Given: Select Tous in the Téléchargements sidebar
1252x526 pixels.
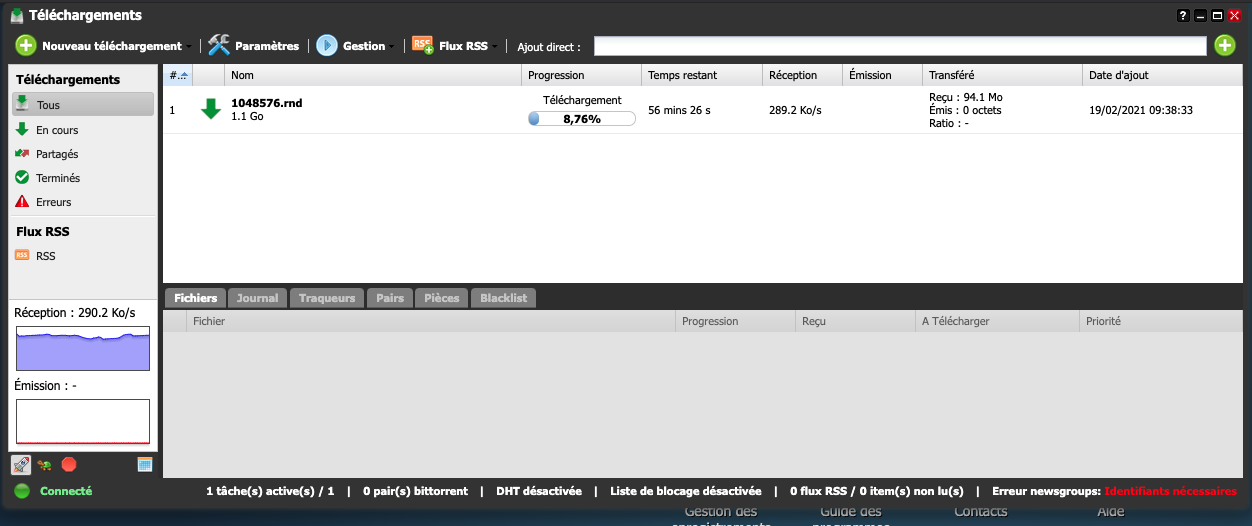Looking at the screenshot, I should [83, 104].
